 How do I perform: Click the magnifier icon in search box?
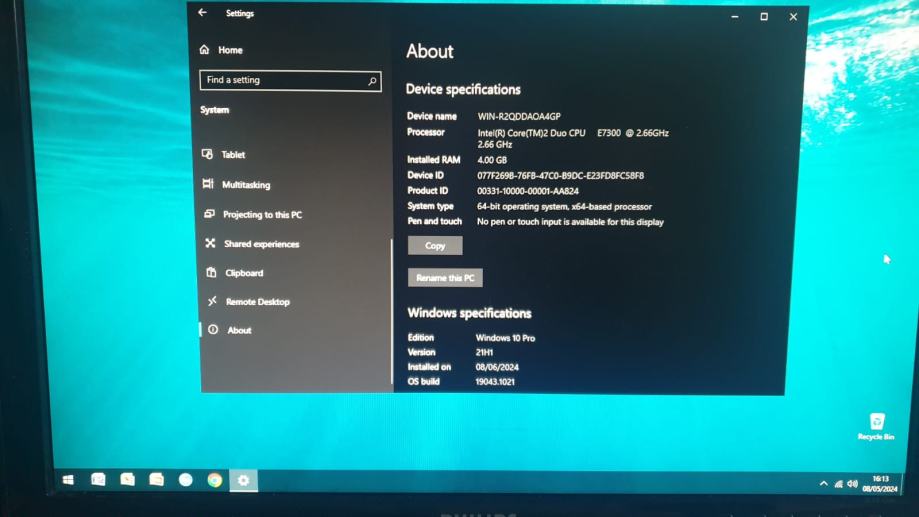pos(372,81)
